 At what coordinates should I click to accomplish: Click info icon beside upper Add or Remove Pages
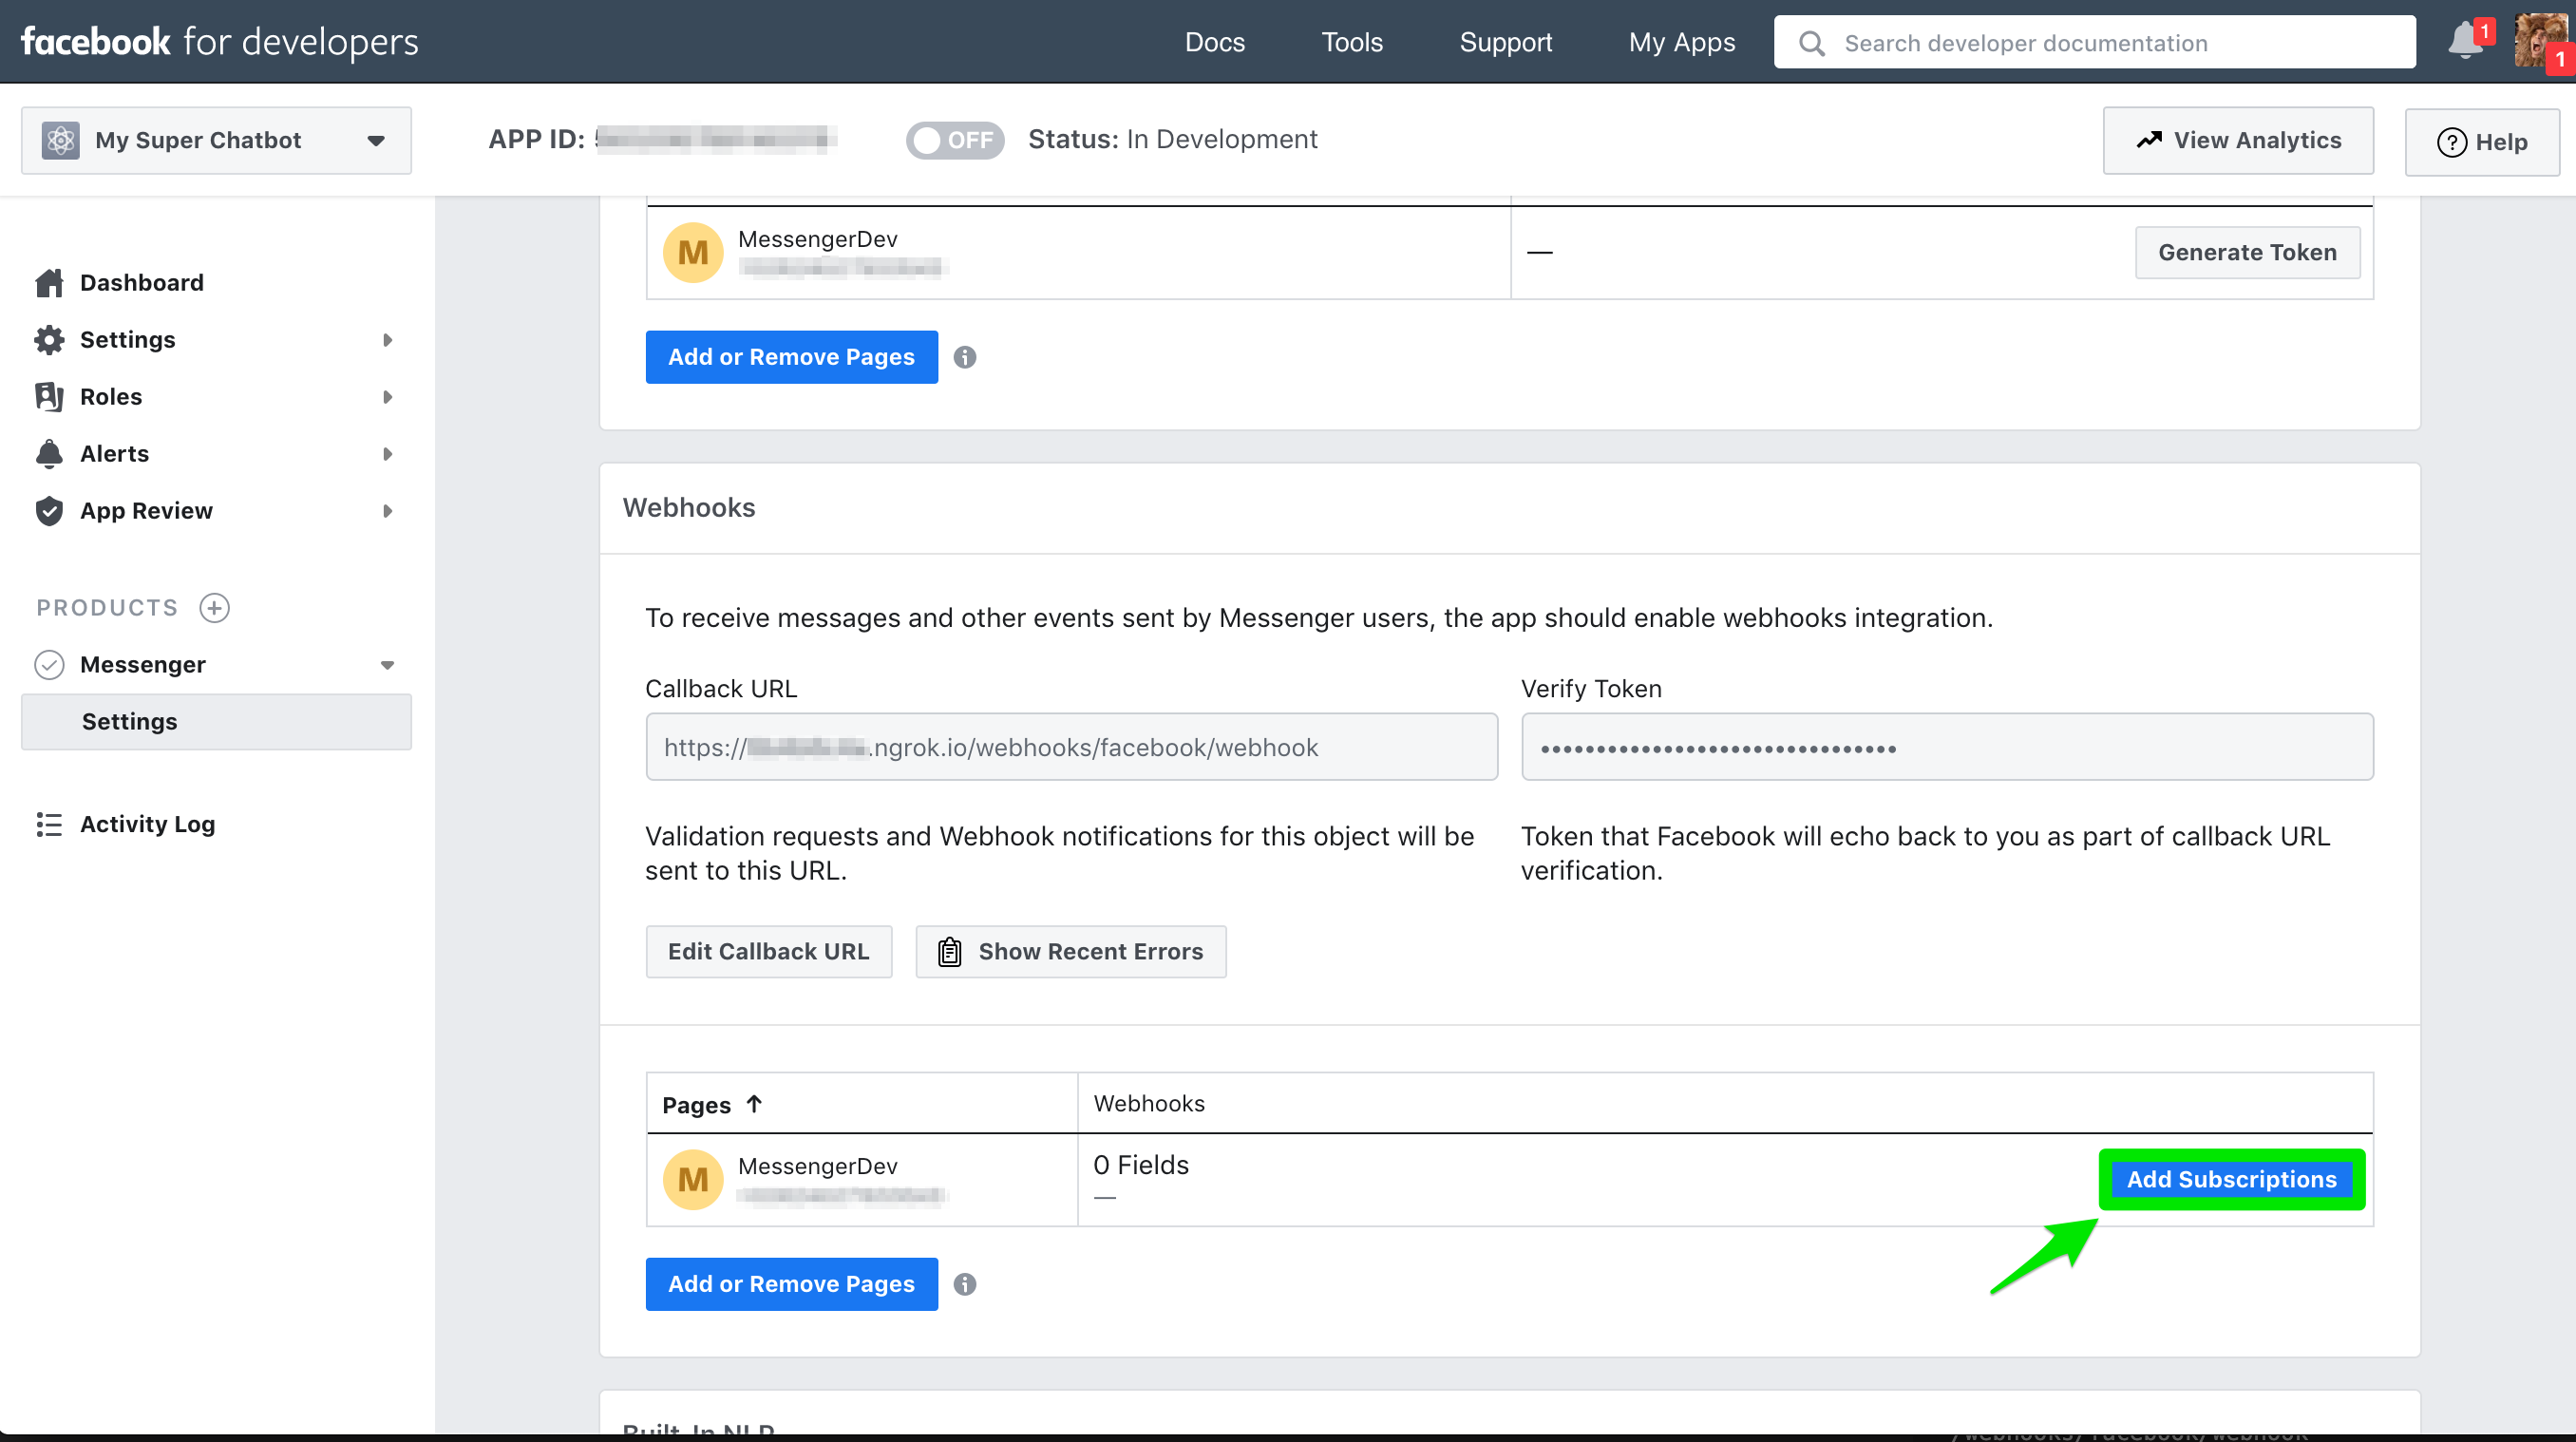pyautogui.click(x=964, y=357)
